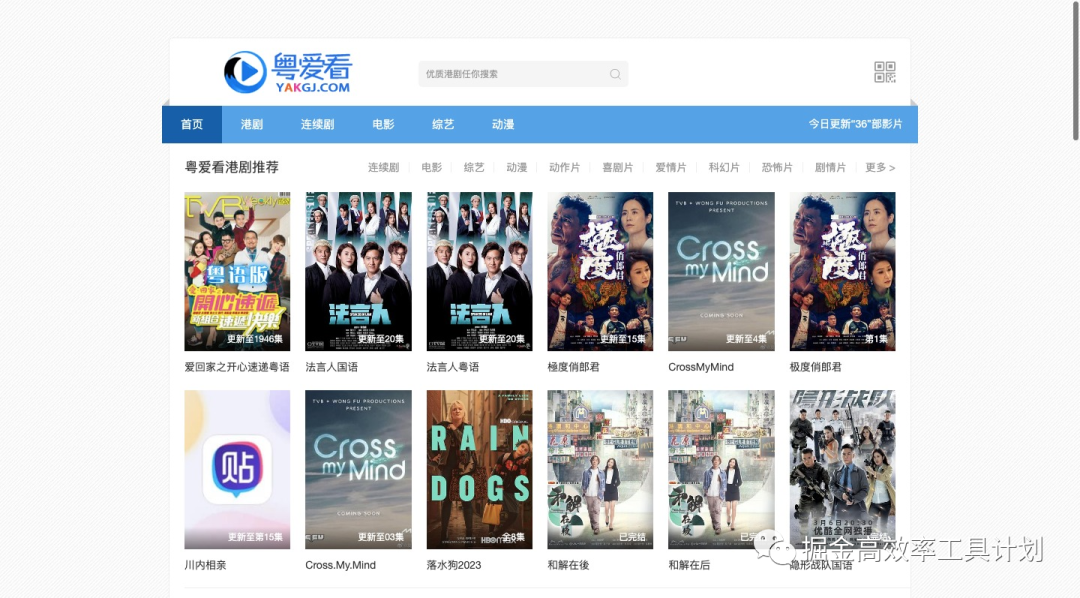Open the 爱情片 category link
1080x598 pixels.
point(671,167)
